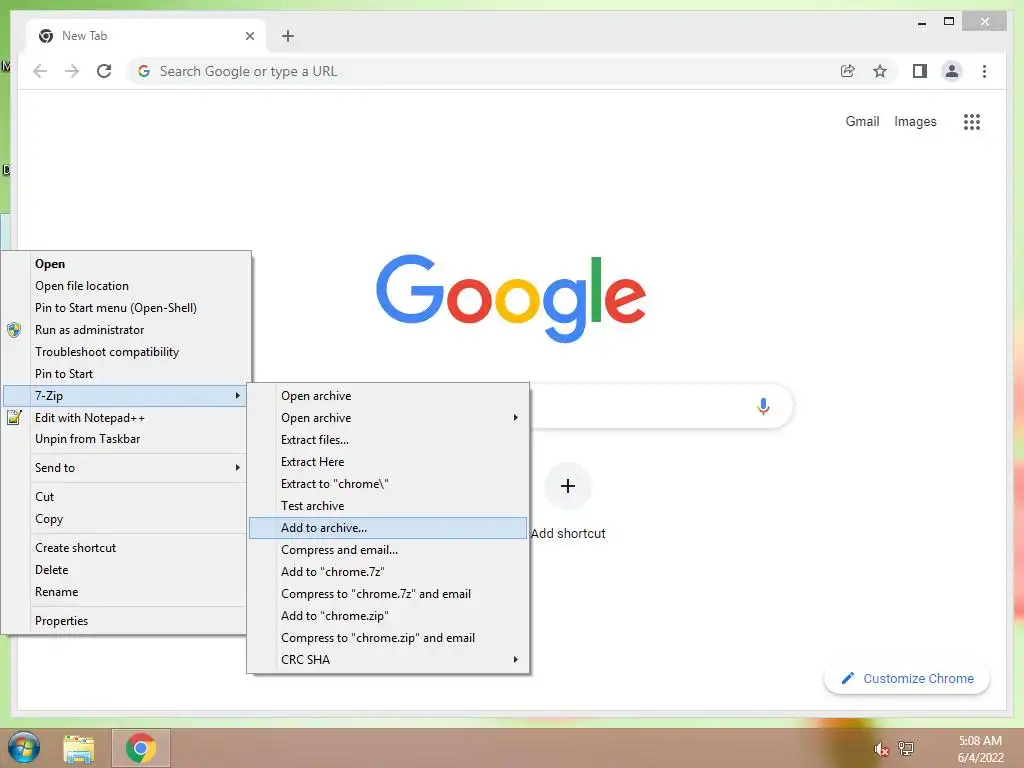Select Copy from the context menu
1024x768 pixels.
125,519
